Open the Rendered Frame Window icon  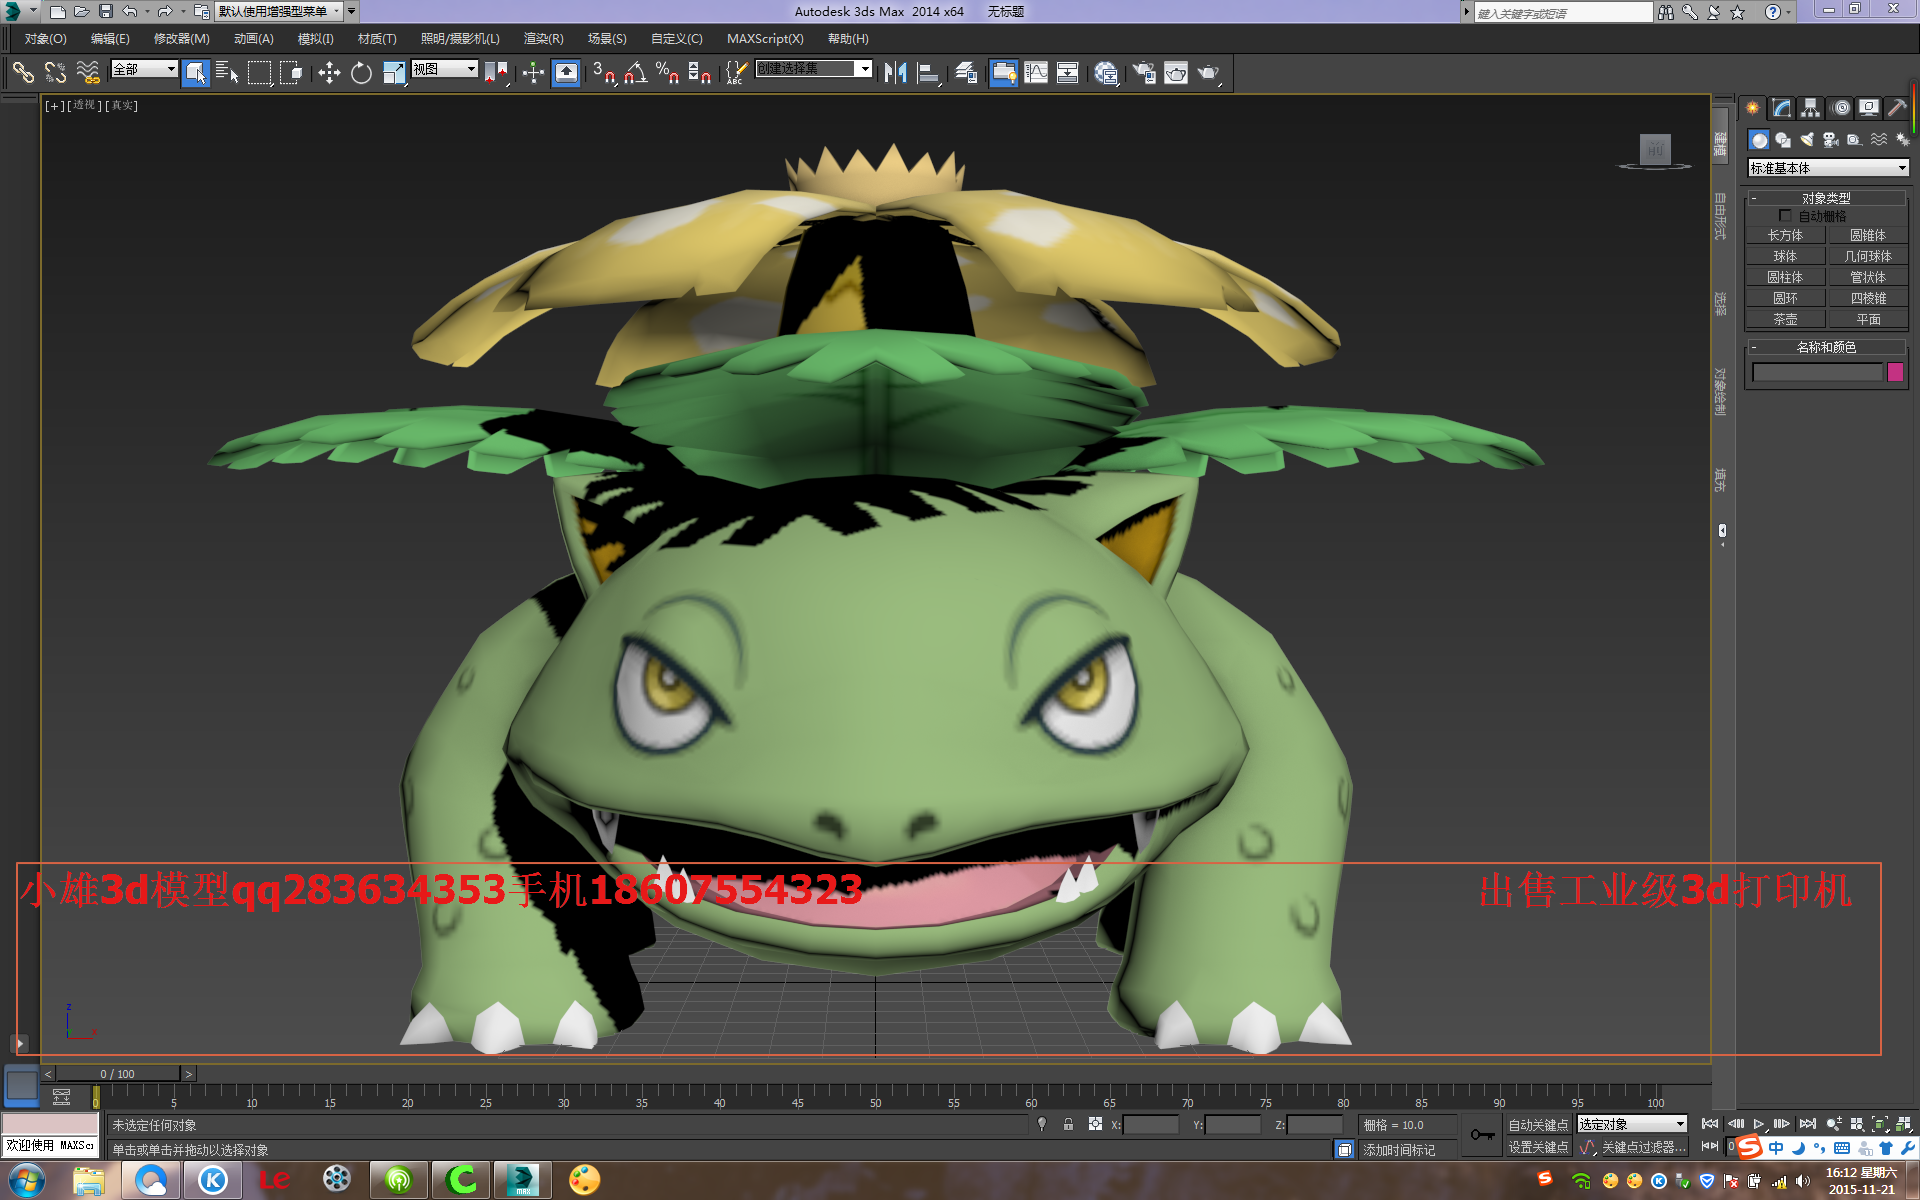tap(1176, 72)
